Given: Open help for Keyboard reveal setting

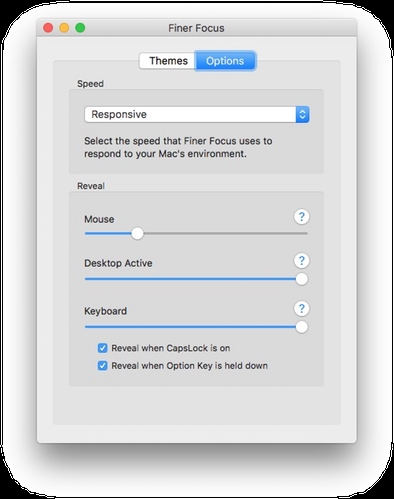Looking at the screenshot, I should point(301,309).
